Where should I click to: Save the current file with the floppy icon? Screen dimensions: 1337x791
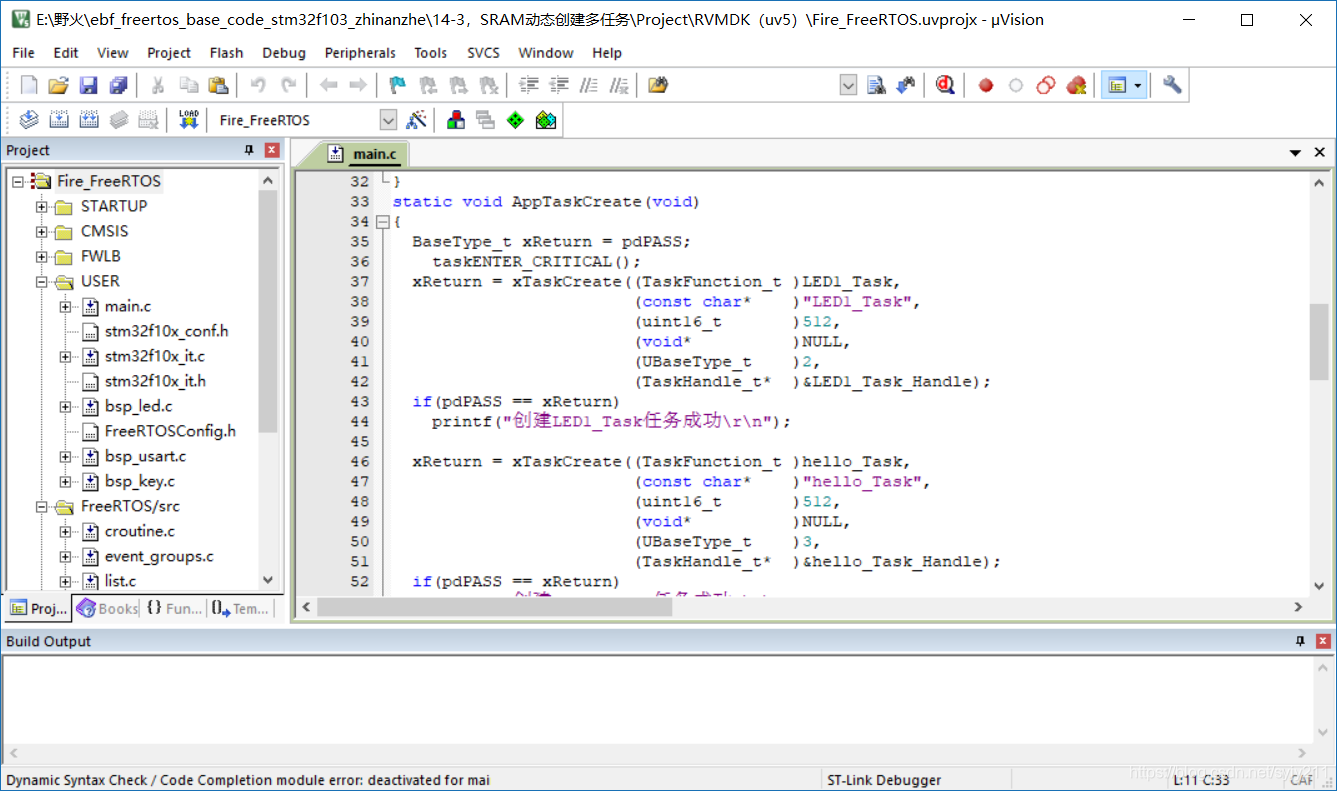pyautogui.click(x=89, y=86)
